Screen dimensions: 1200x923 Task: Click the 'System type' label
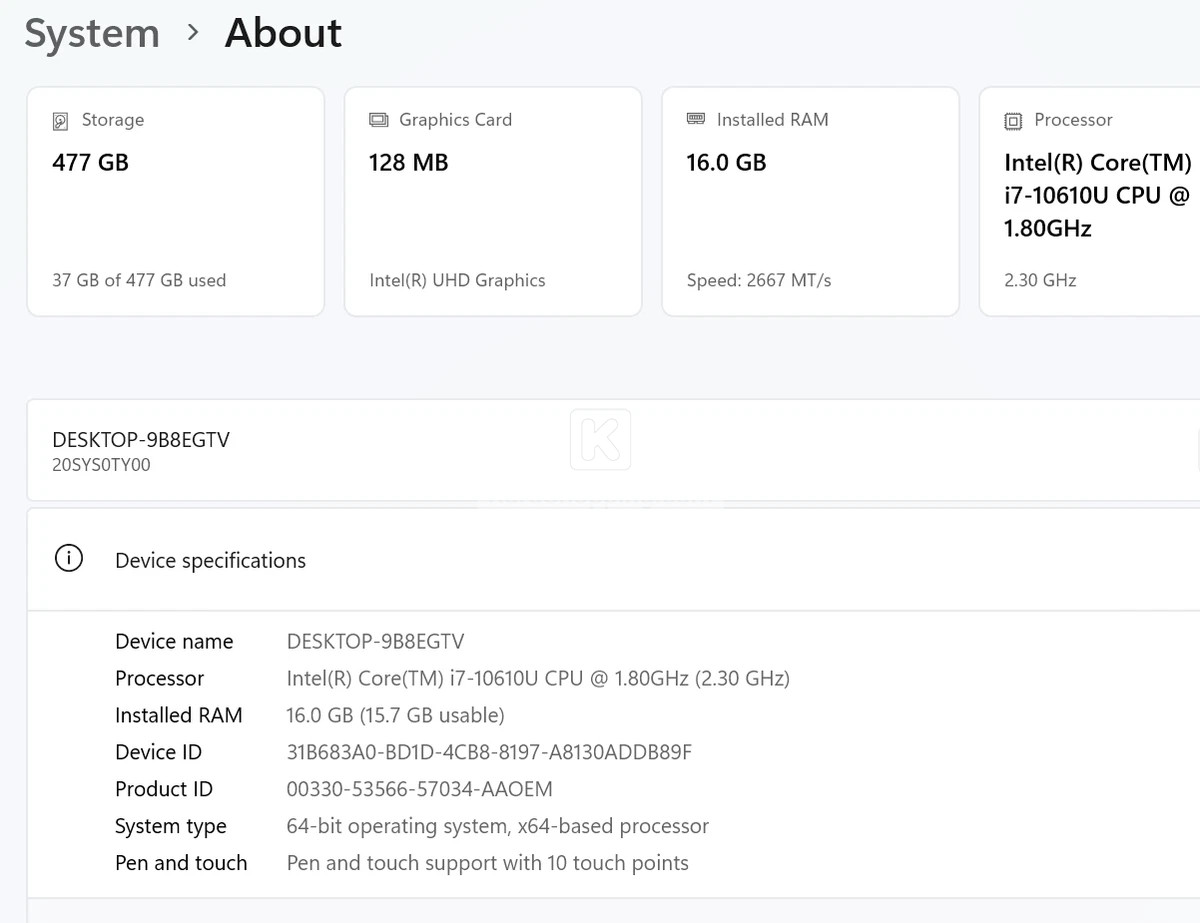point(171,827)
